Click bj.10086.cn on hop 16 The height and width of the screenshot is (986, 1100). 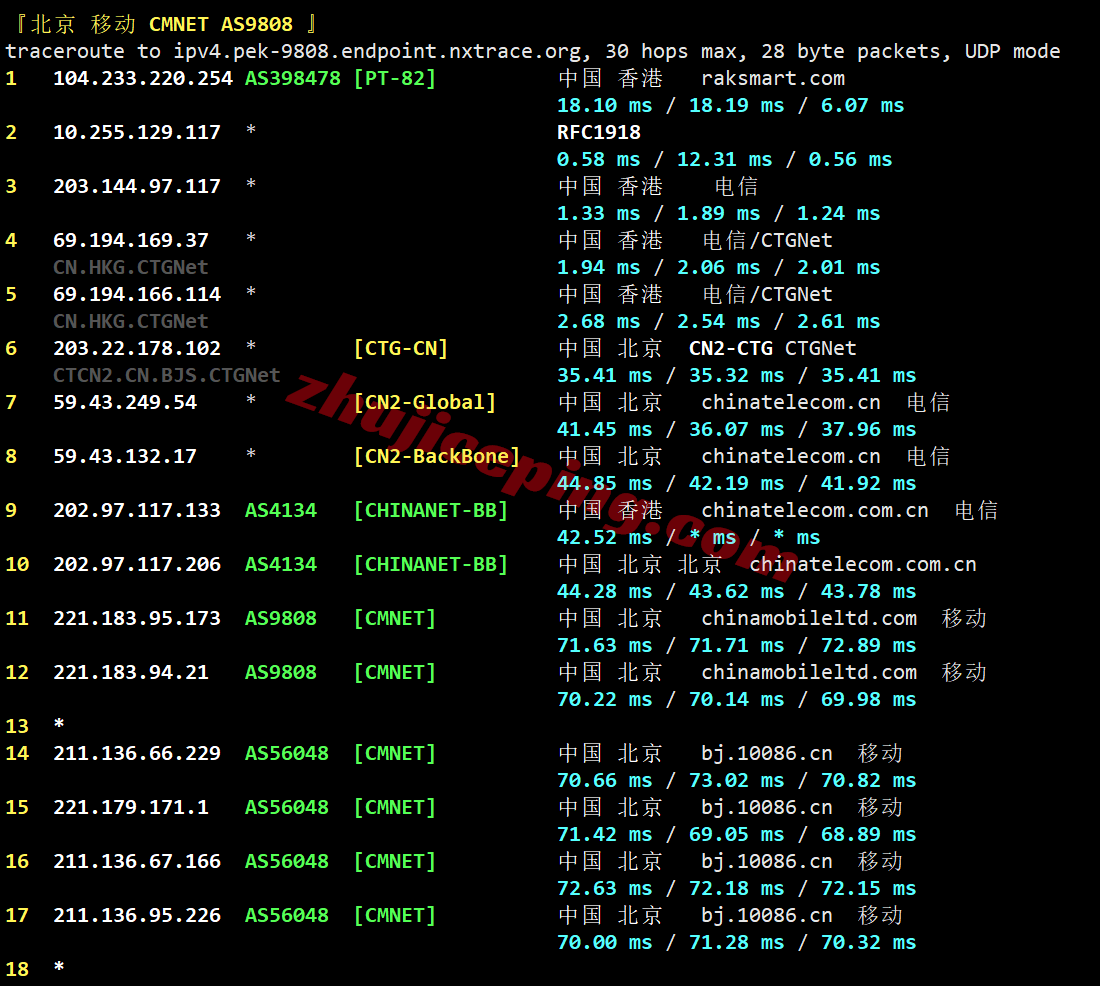click(x=767, y=862)
